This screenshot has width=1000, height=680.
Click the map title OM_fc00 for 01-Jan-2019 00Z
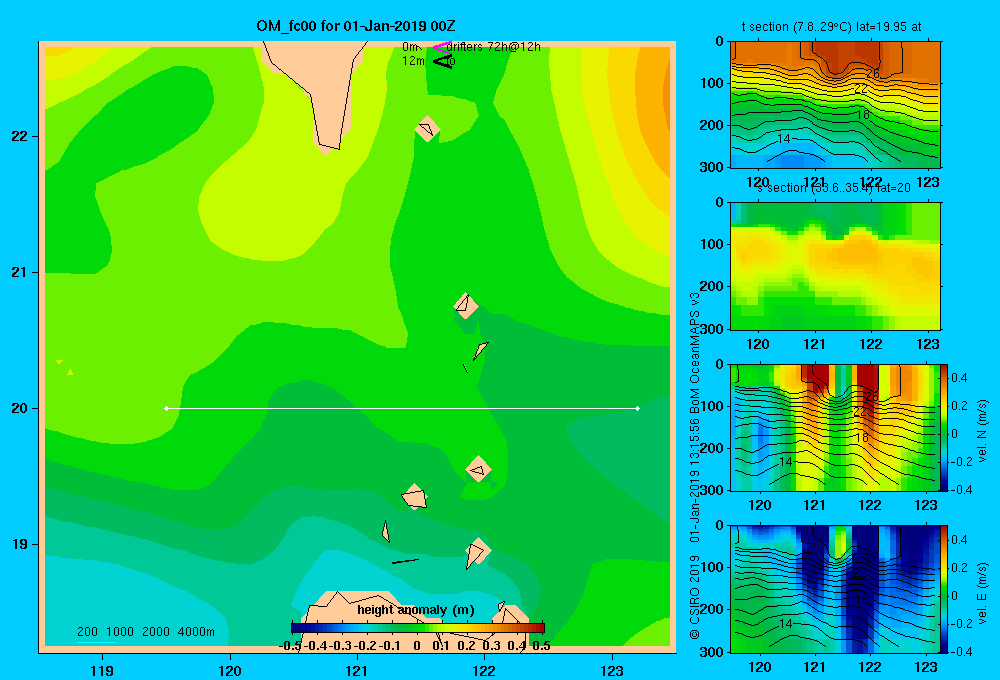coord(356,26)
